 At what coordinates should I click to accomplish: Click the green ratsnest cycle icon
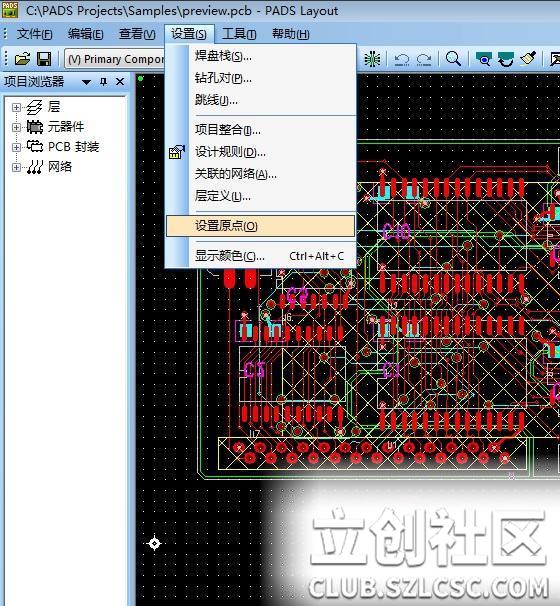[x=372, y=59]
